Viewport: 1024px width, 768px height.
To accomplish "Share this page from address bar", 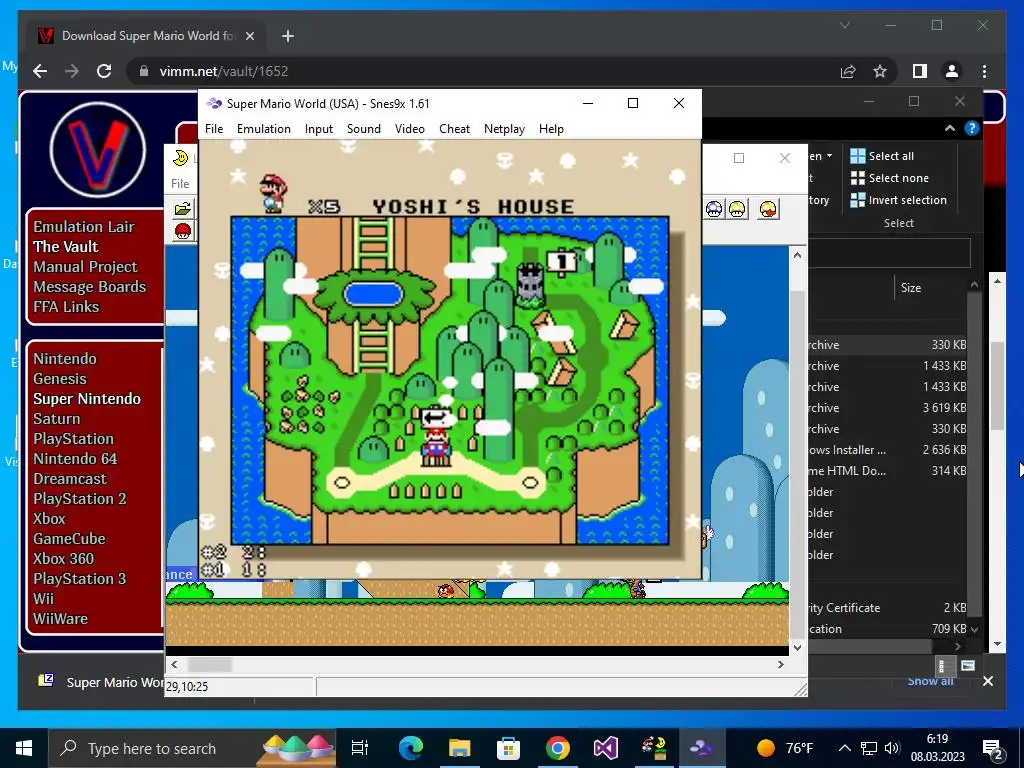I will (848, 71).
